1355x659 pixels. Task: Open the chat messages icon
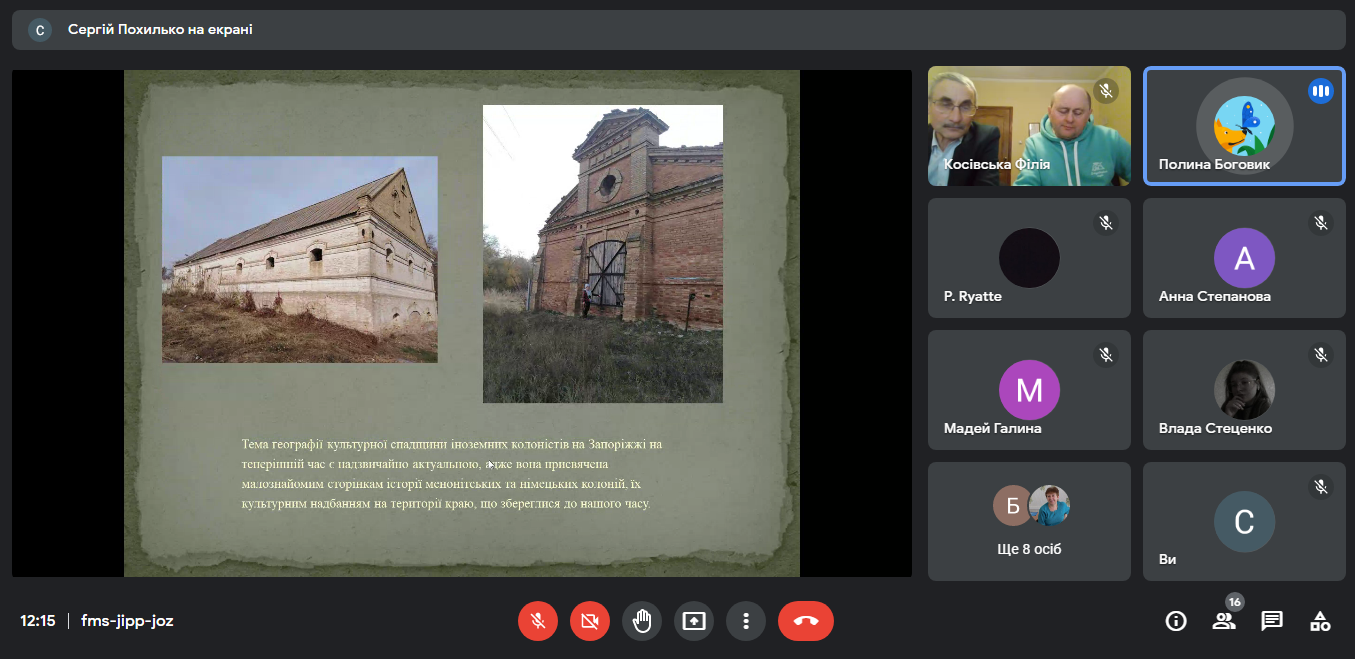[1272, 621]
